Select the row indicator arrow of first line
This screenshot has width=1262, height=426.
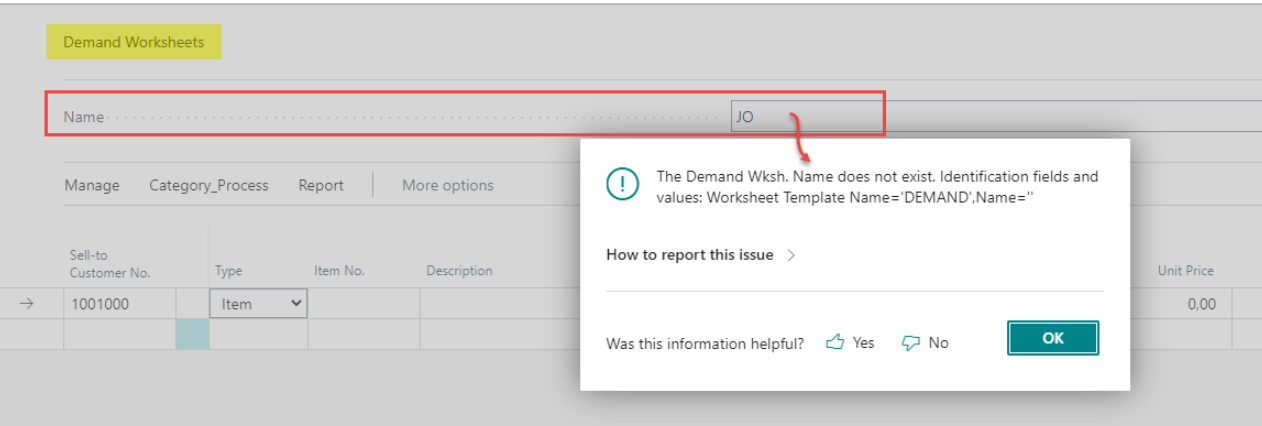pos(27,304)
